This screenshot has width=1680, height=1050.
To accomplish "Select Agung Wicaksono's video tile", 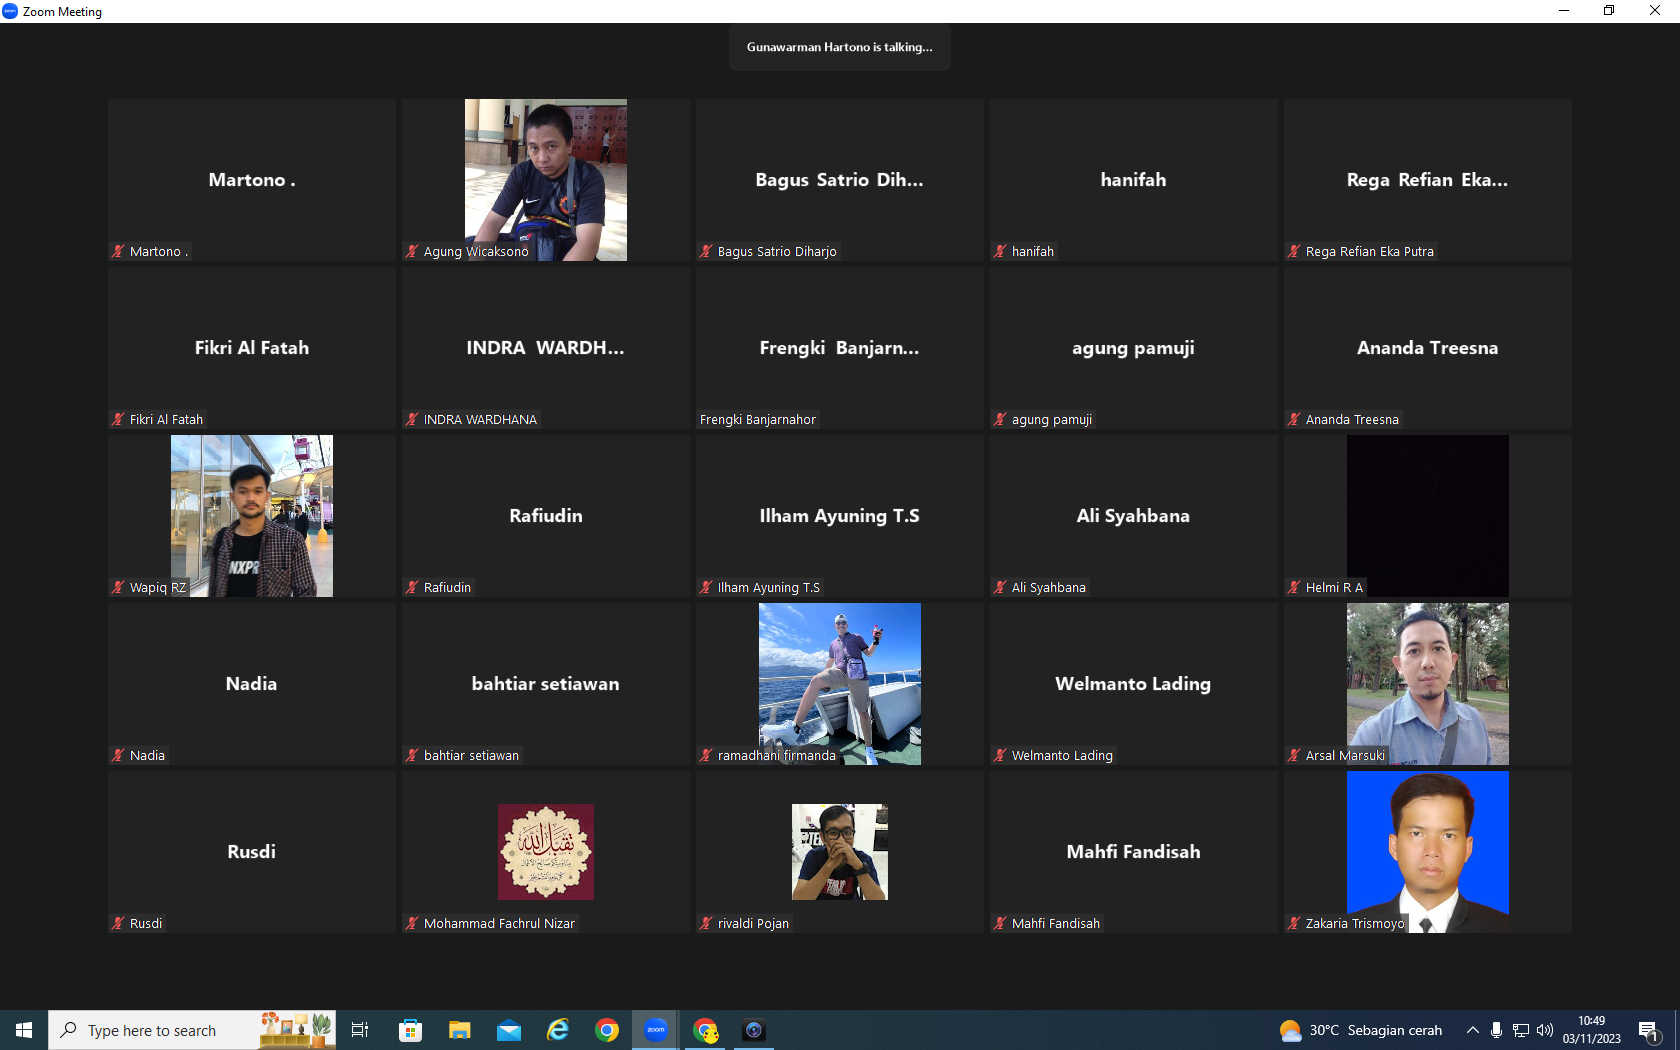I will pyautogui.click(x=546, y=180).
